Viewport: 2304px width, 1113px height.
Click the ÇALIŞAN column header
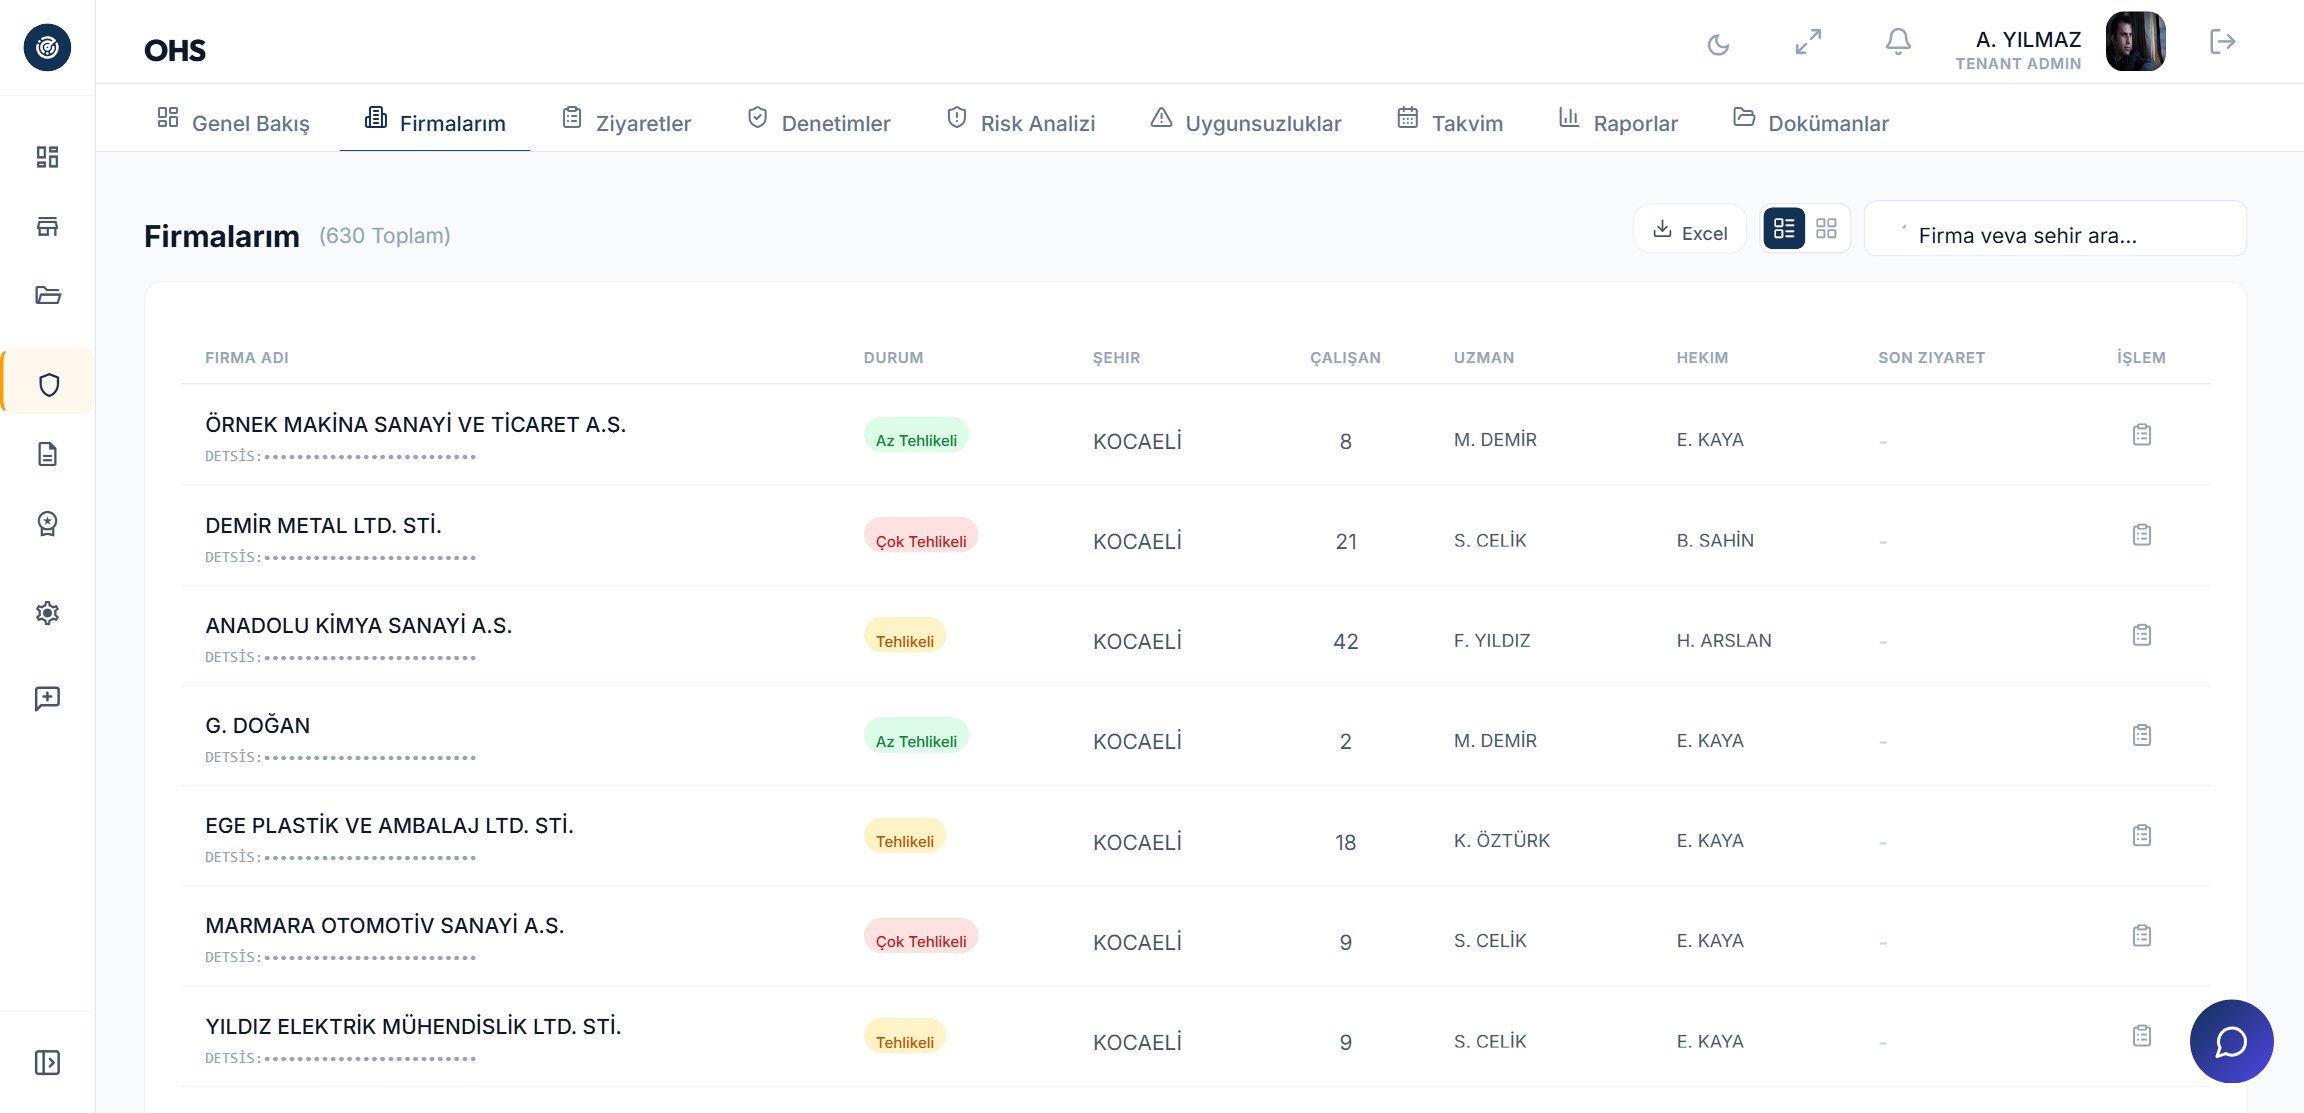tap(1345, 358)
